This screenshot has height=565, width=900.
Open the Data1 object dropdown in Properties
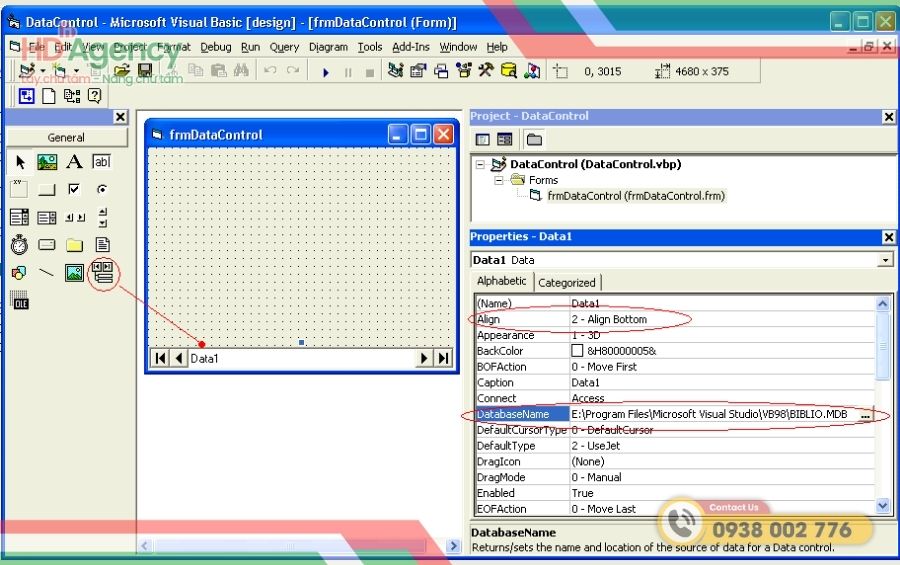coord(886,260)
